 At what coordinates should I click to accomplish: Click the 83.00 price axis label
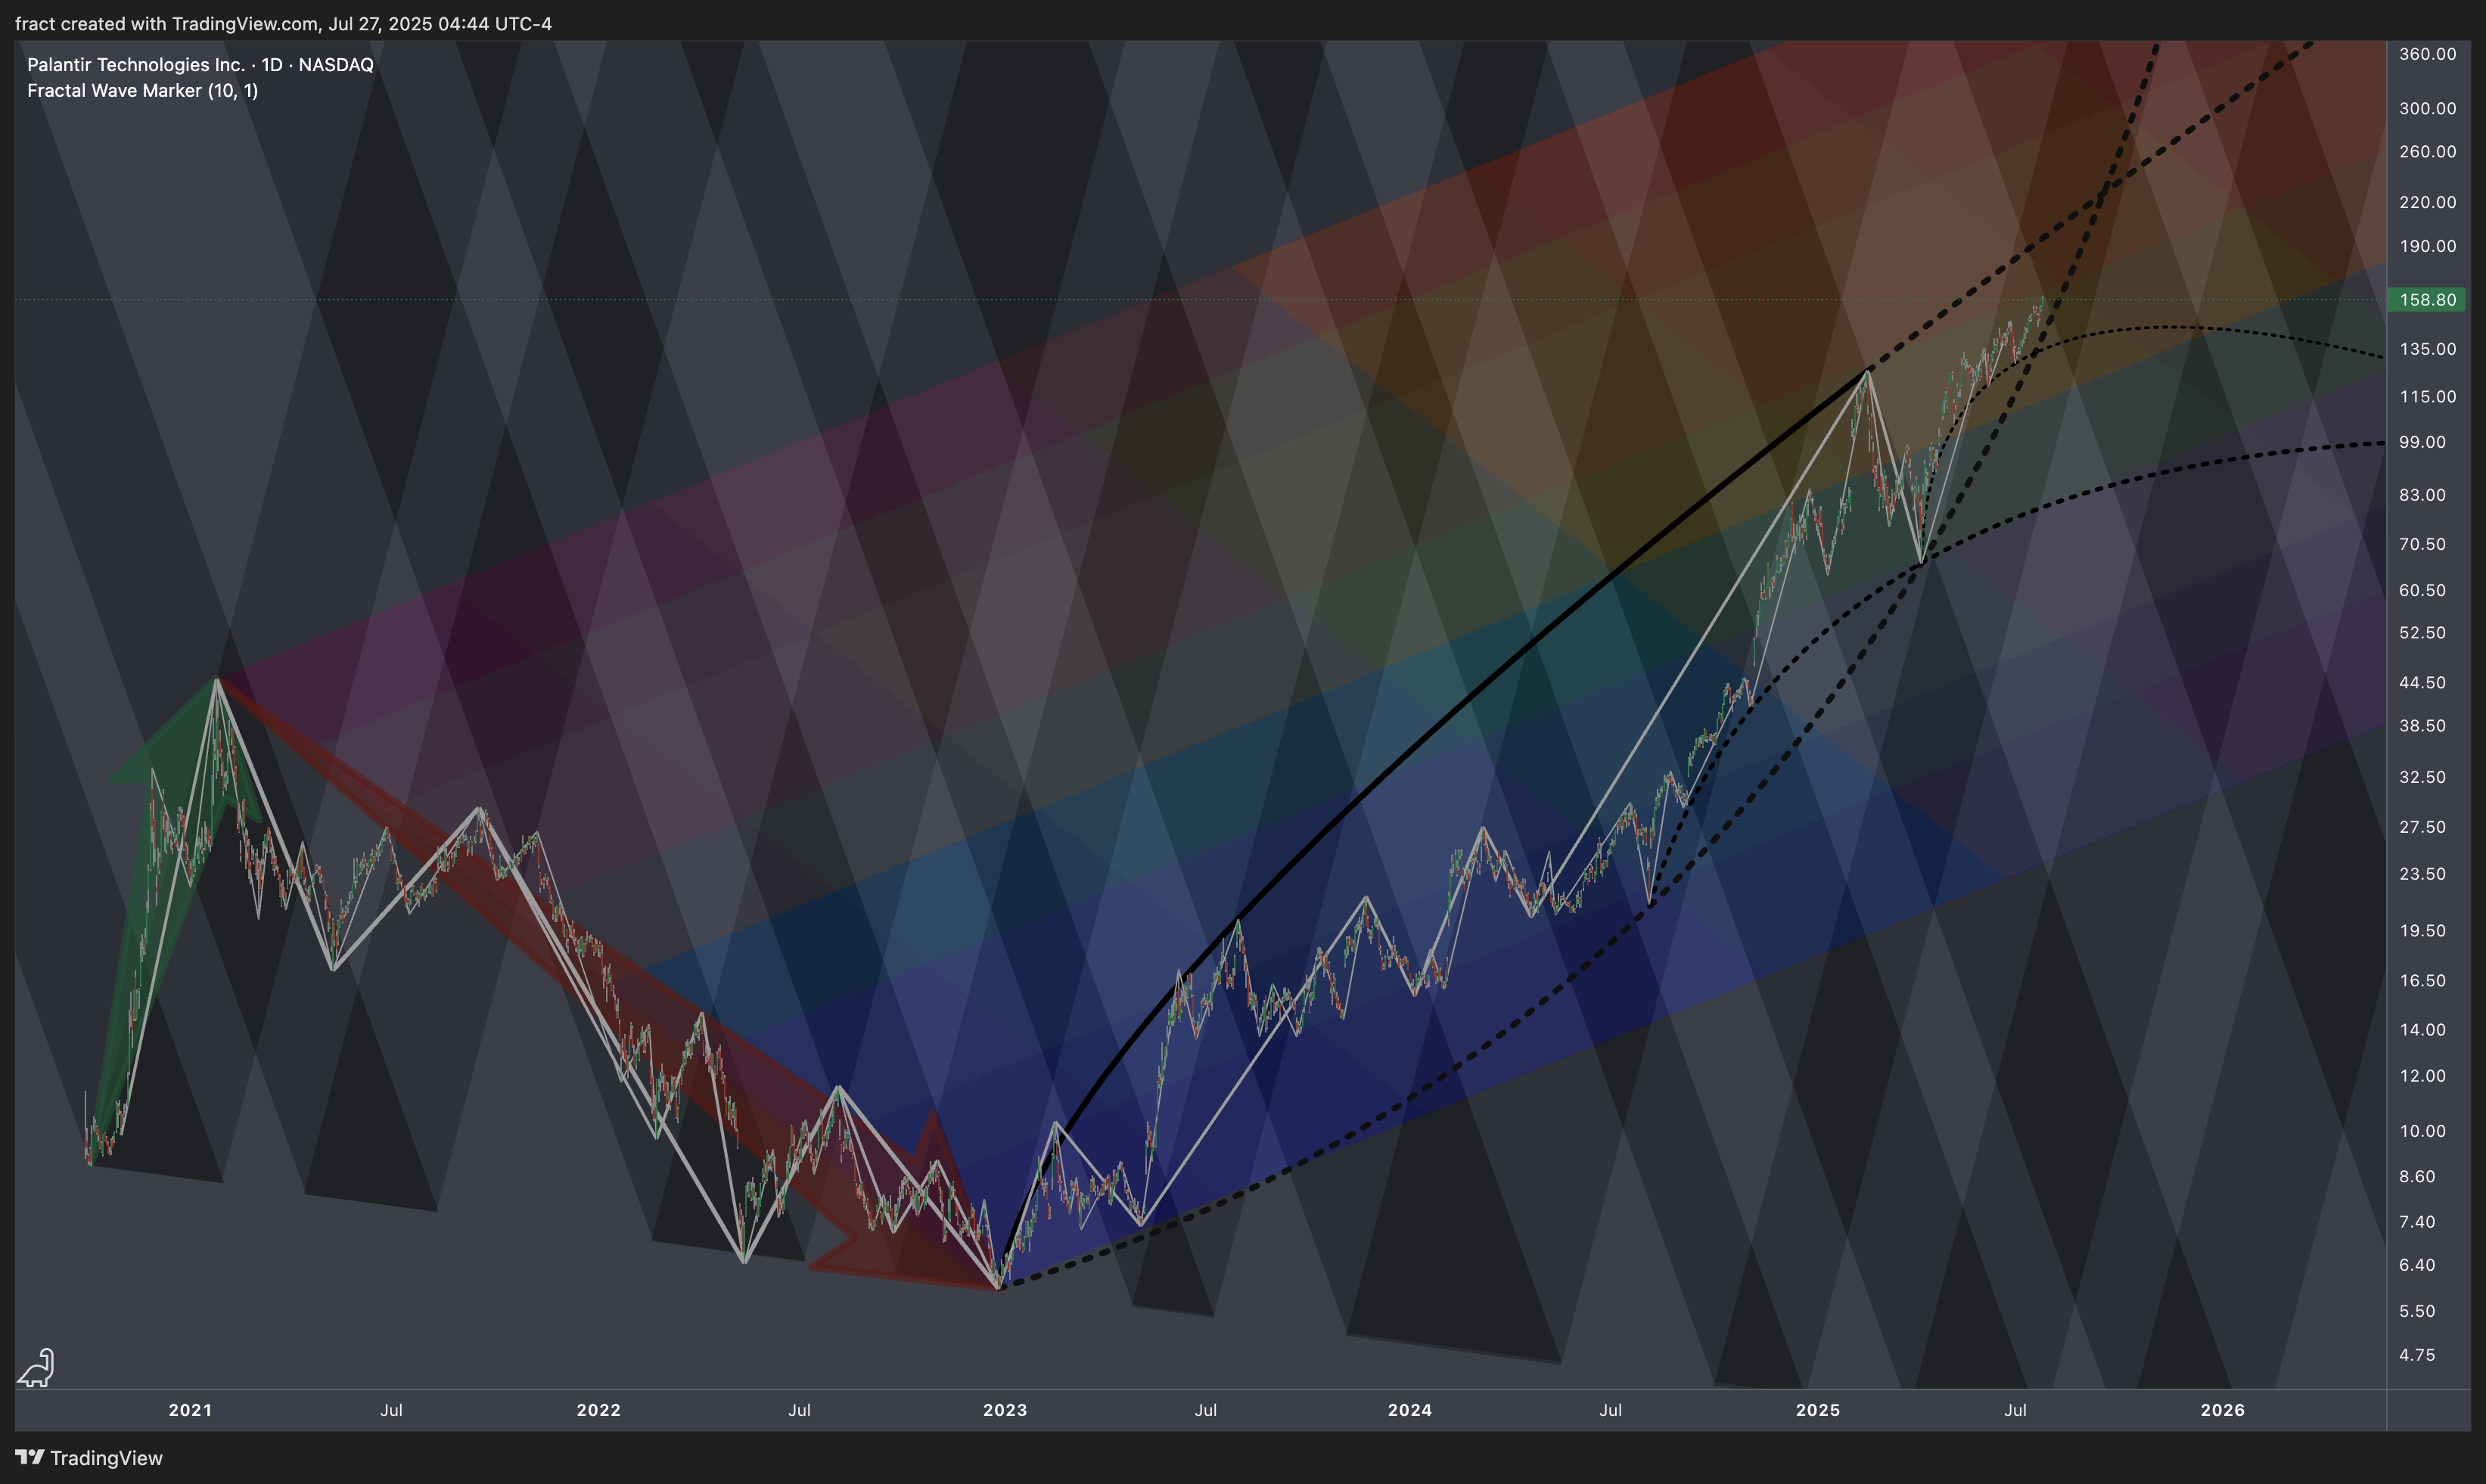click(x=2422, y=495)
